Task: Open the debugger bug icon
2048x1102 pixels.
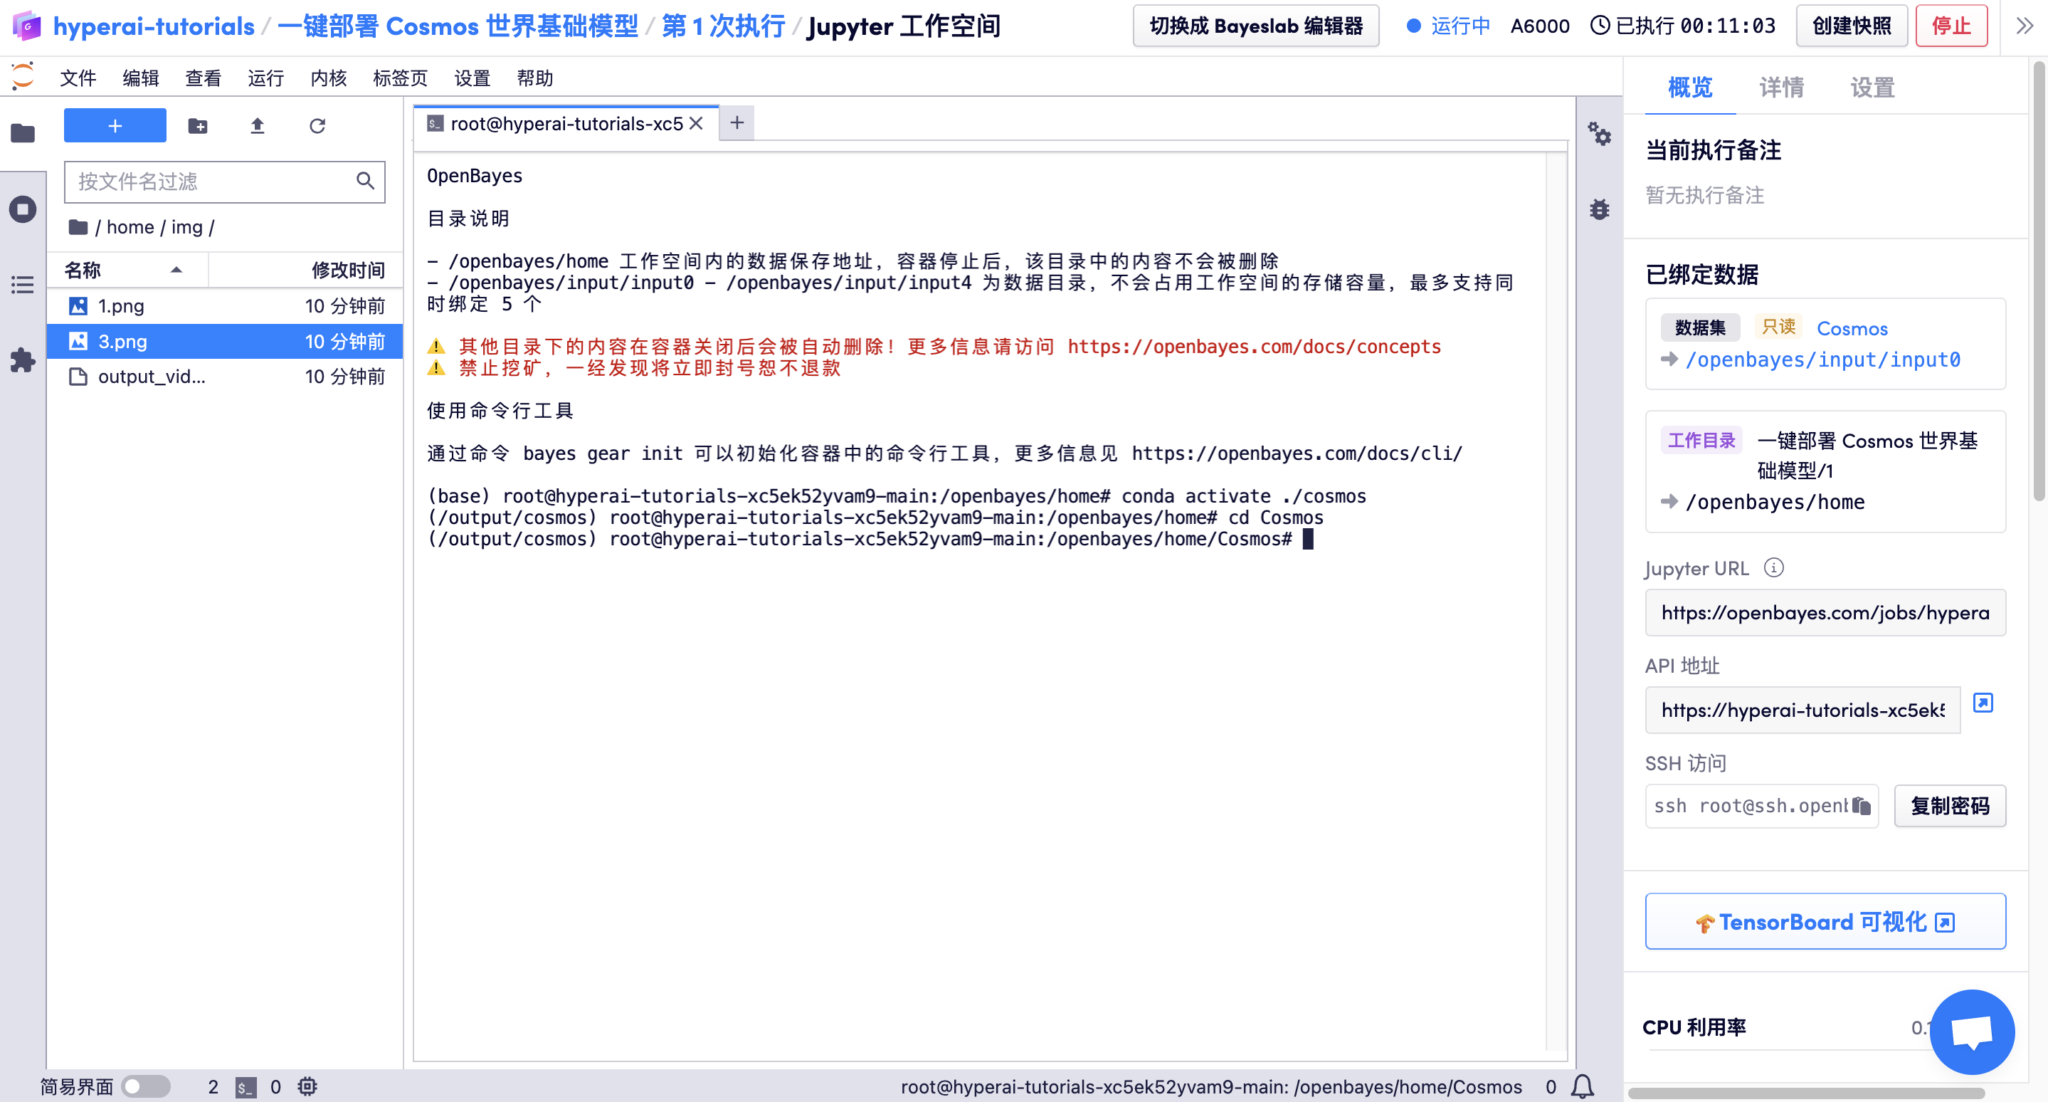Action: click(1599, 209)
